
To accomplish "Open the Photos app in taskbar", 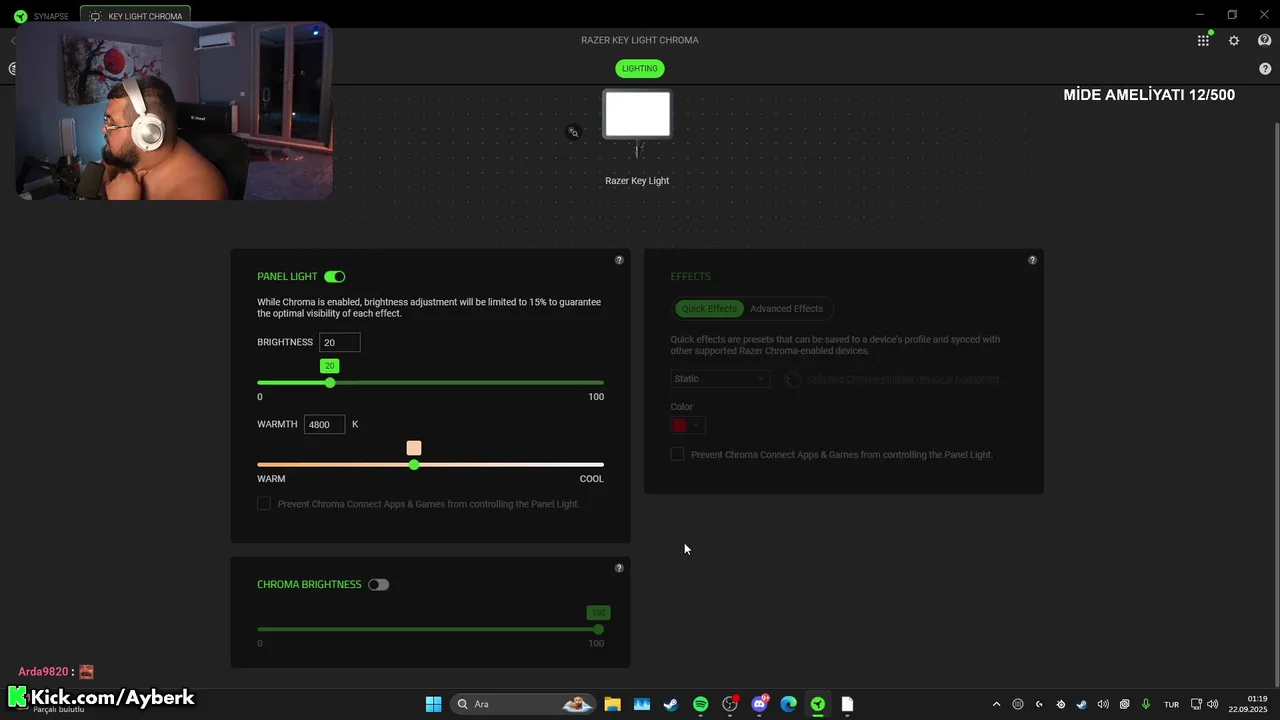I will pyautogui.click(x=642, y=704).
